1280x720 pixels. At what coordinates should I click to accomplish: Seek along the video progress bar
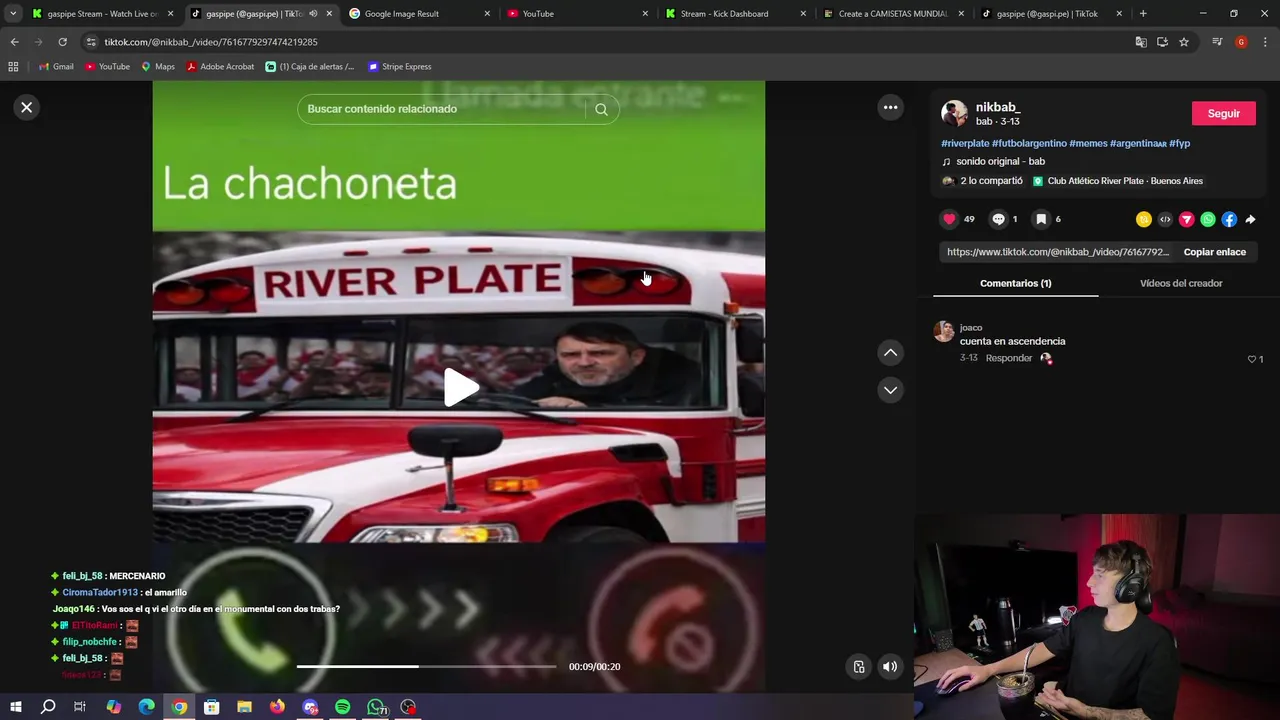[x=426, y=666]
